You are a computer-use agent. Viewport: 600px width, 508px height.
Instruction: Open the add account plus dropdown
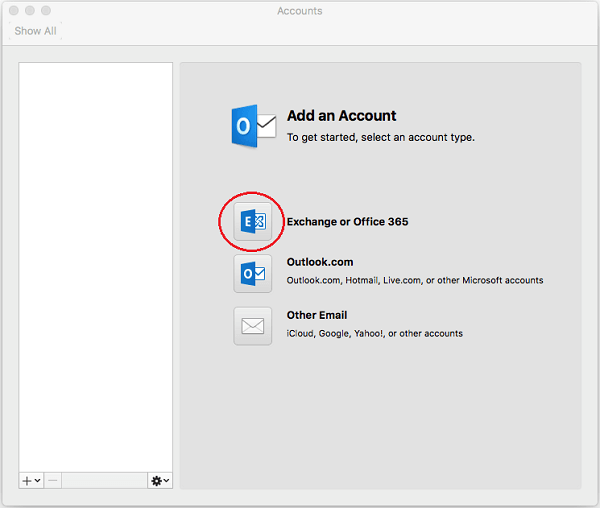31,480
